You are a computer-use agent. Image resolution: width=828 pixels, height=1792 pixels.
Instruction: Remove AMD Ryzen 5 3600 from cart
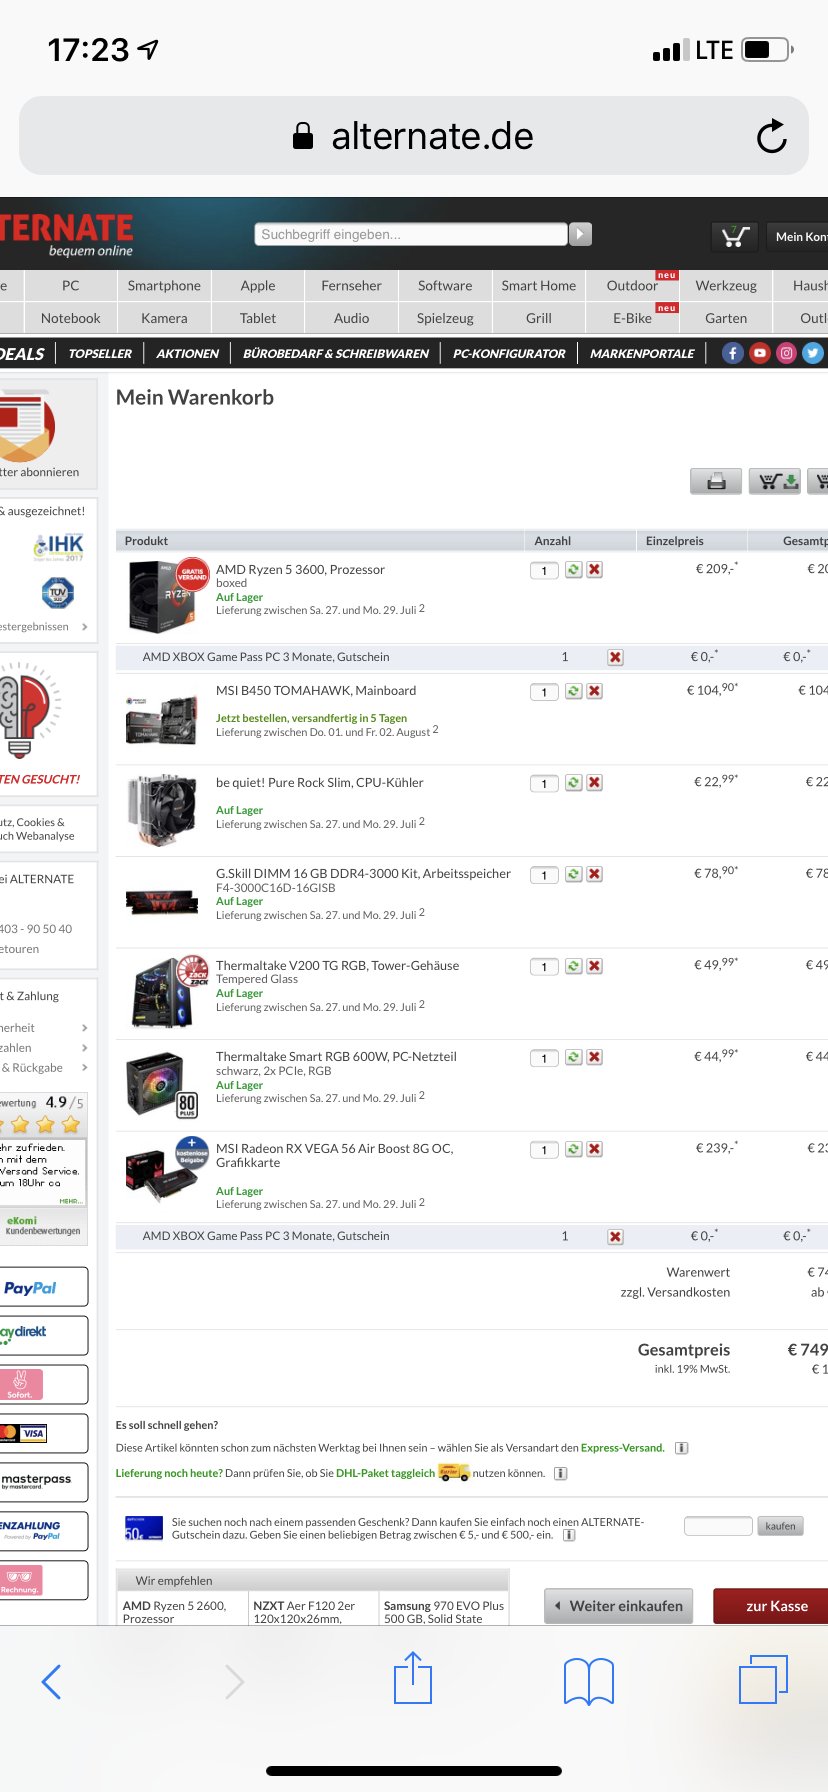(595, 570)
